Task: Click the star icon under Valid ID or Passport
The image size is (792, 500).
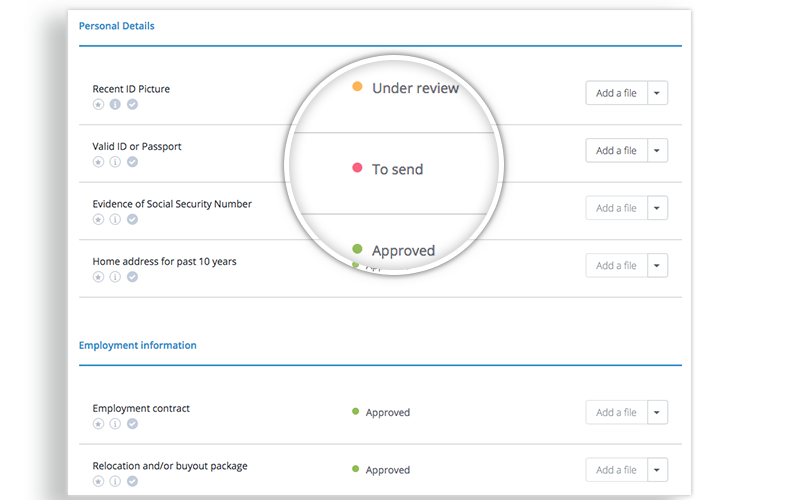Action: 98,162
